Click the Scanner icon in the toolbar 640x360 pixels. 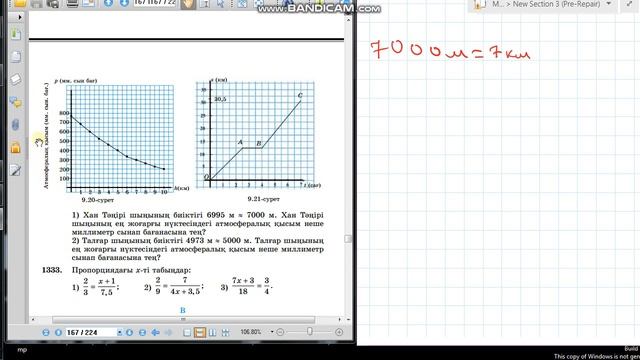coord(72,4)
